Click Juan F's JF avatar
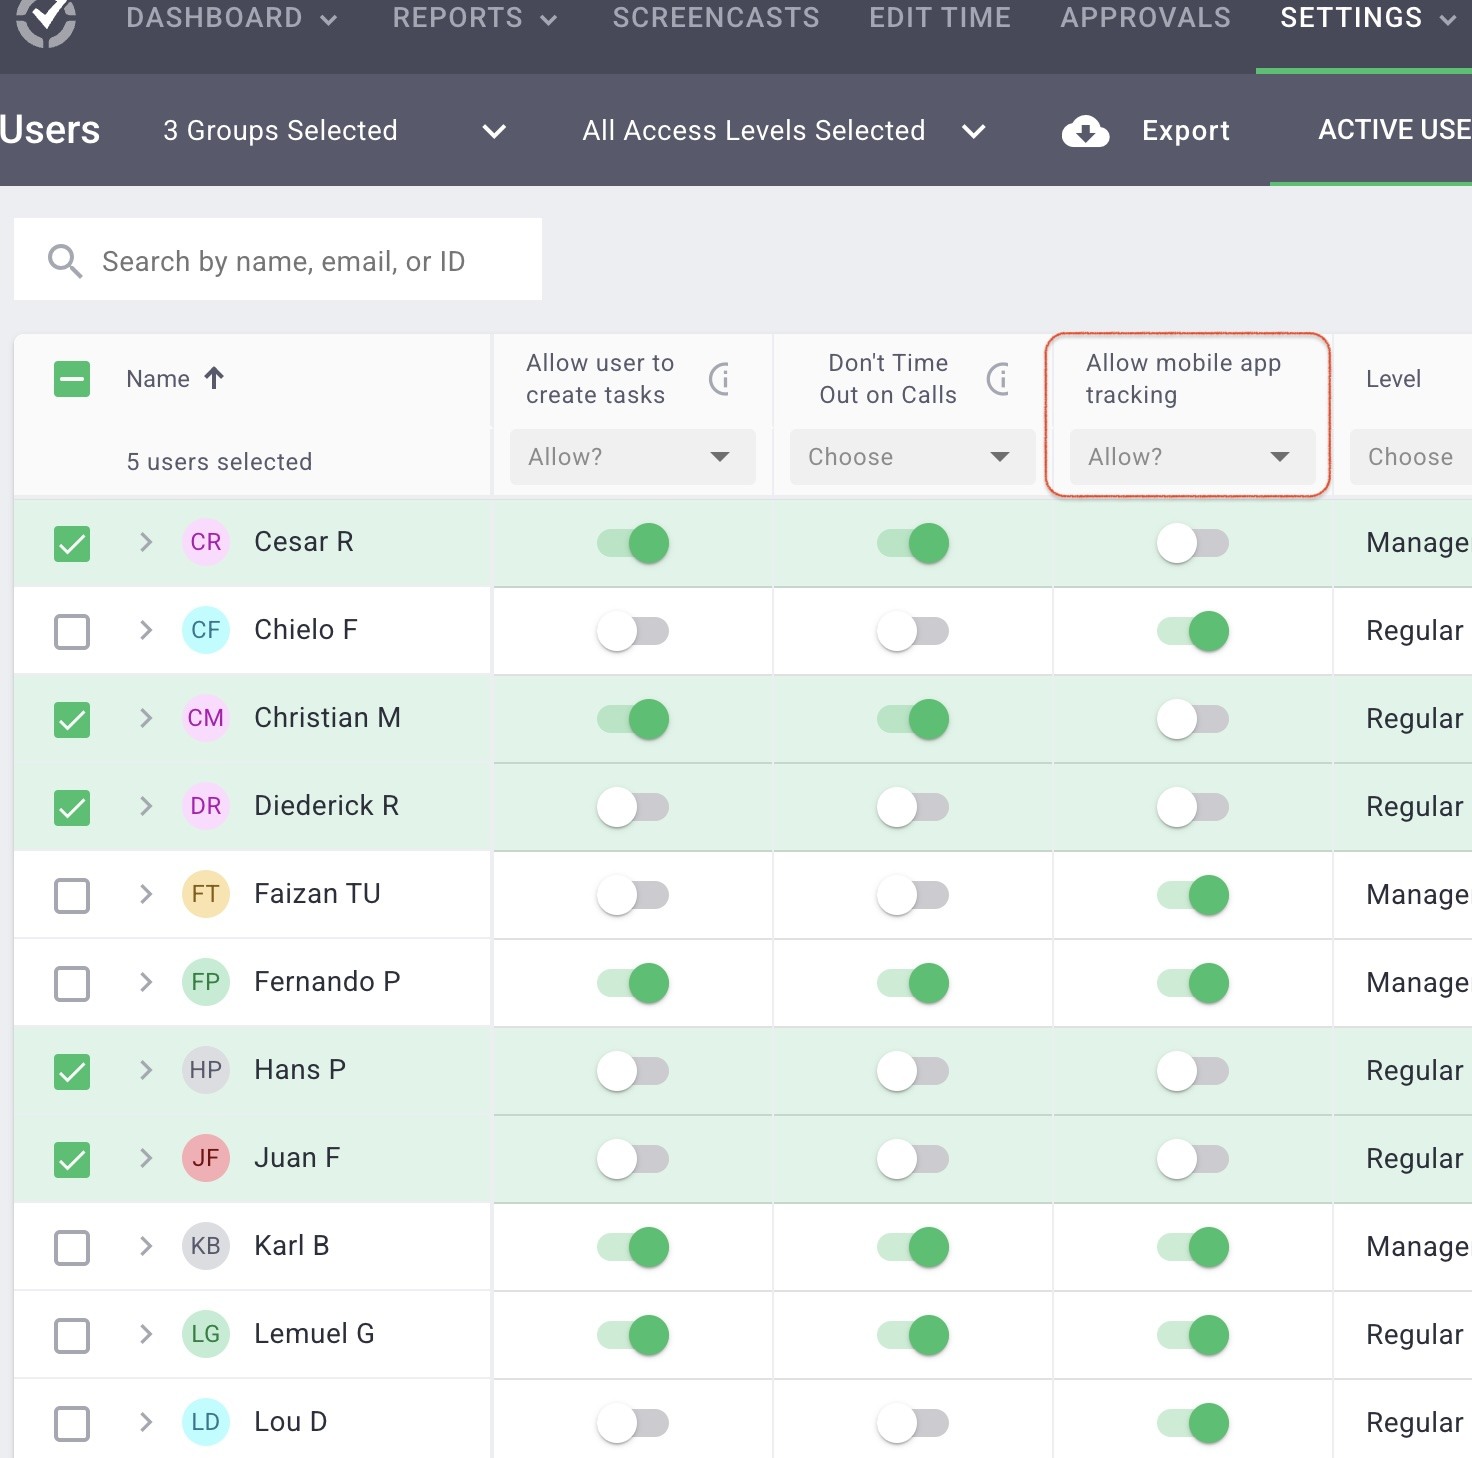The image size is (1472, 1458). [x=206, y=1158]
